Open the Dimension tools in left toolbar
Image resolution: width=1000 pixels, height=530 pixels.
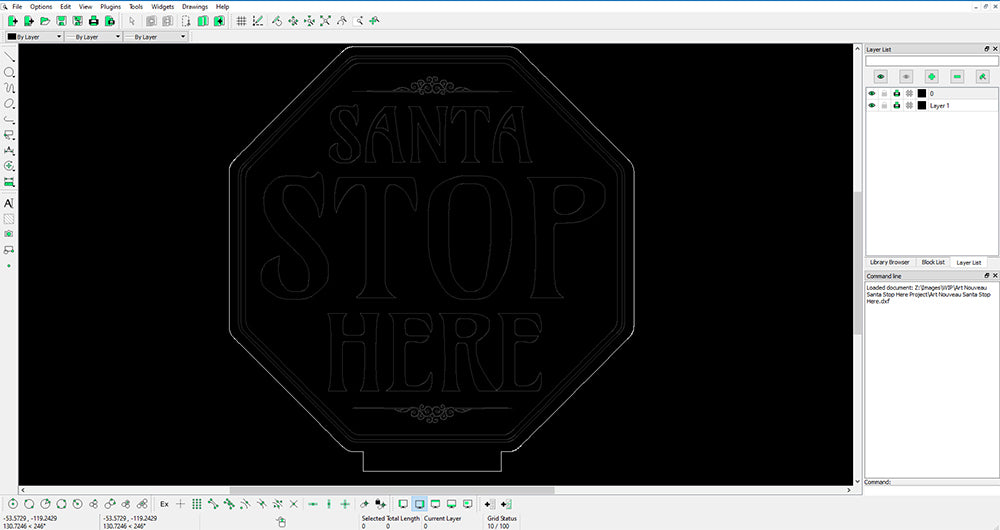pos(9,151)
